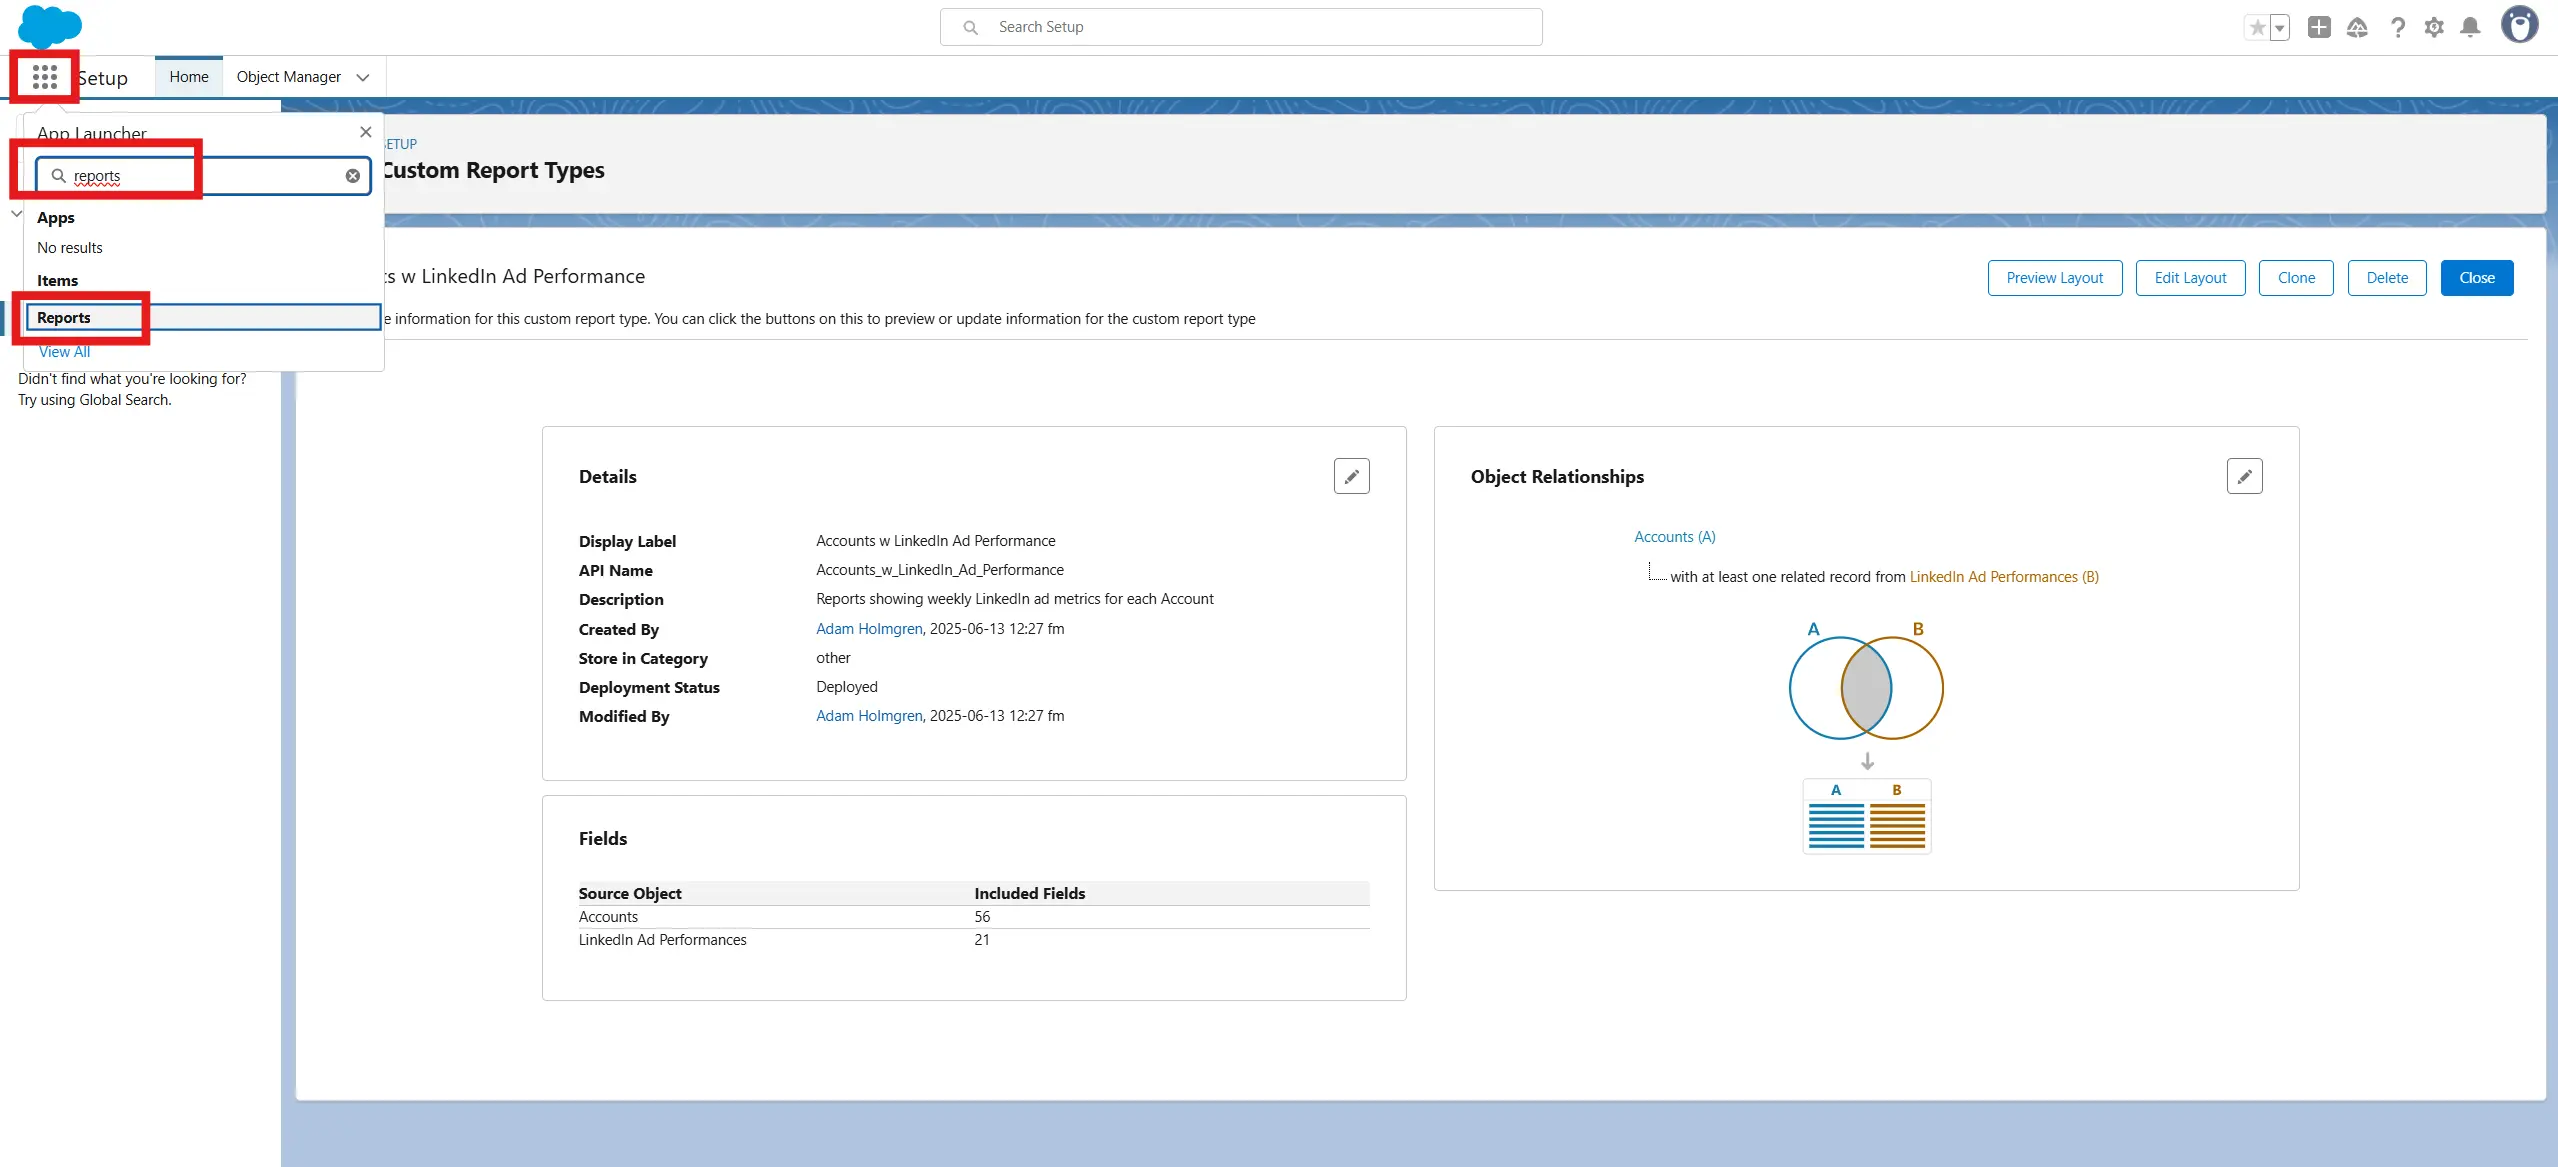Switch to the Home tab
The width and height of the screenshot is (2558, 1167).
[x=189, y=77]
